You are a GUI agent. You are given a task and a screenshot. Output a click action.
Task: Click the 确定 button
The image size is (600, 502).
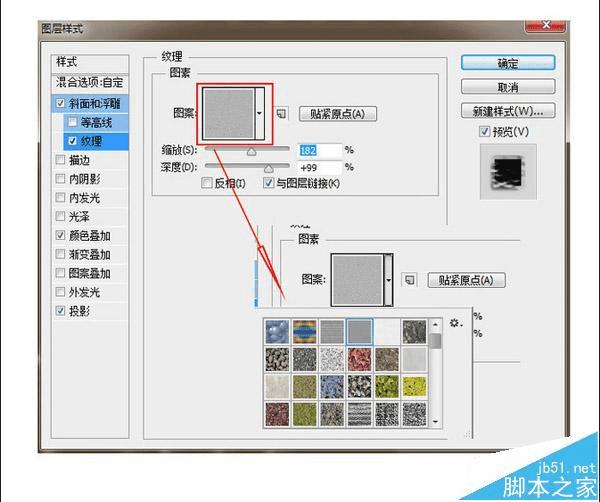coord(508,63)
